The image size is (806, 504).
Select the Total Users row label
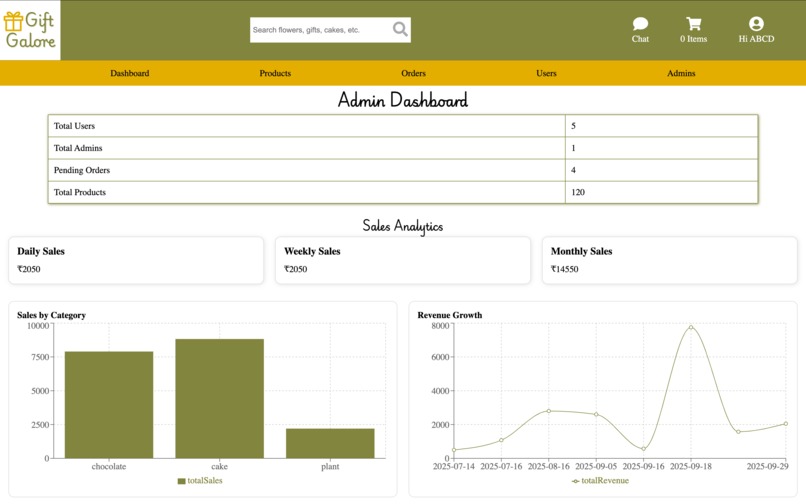tap(74, 126)
